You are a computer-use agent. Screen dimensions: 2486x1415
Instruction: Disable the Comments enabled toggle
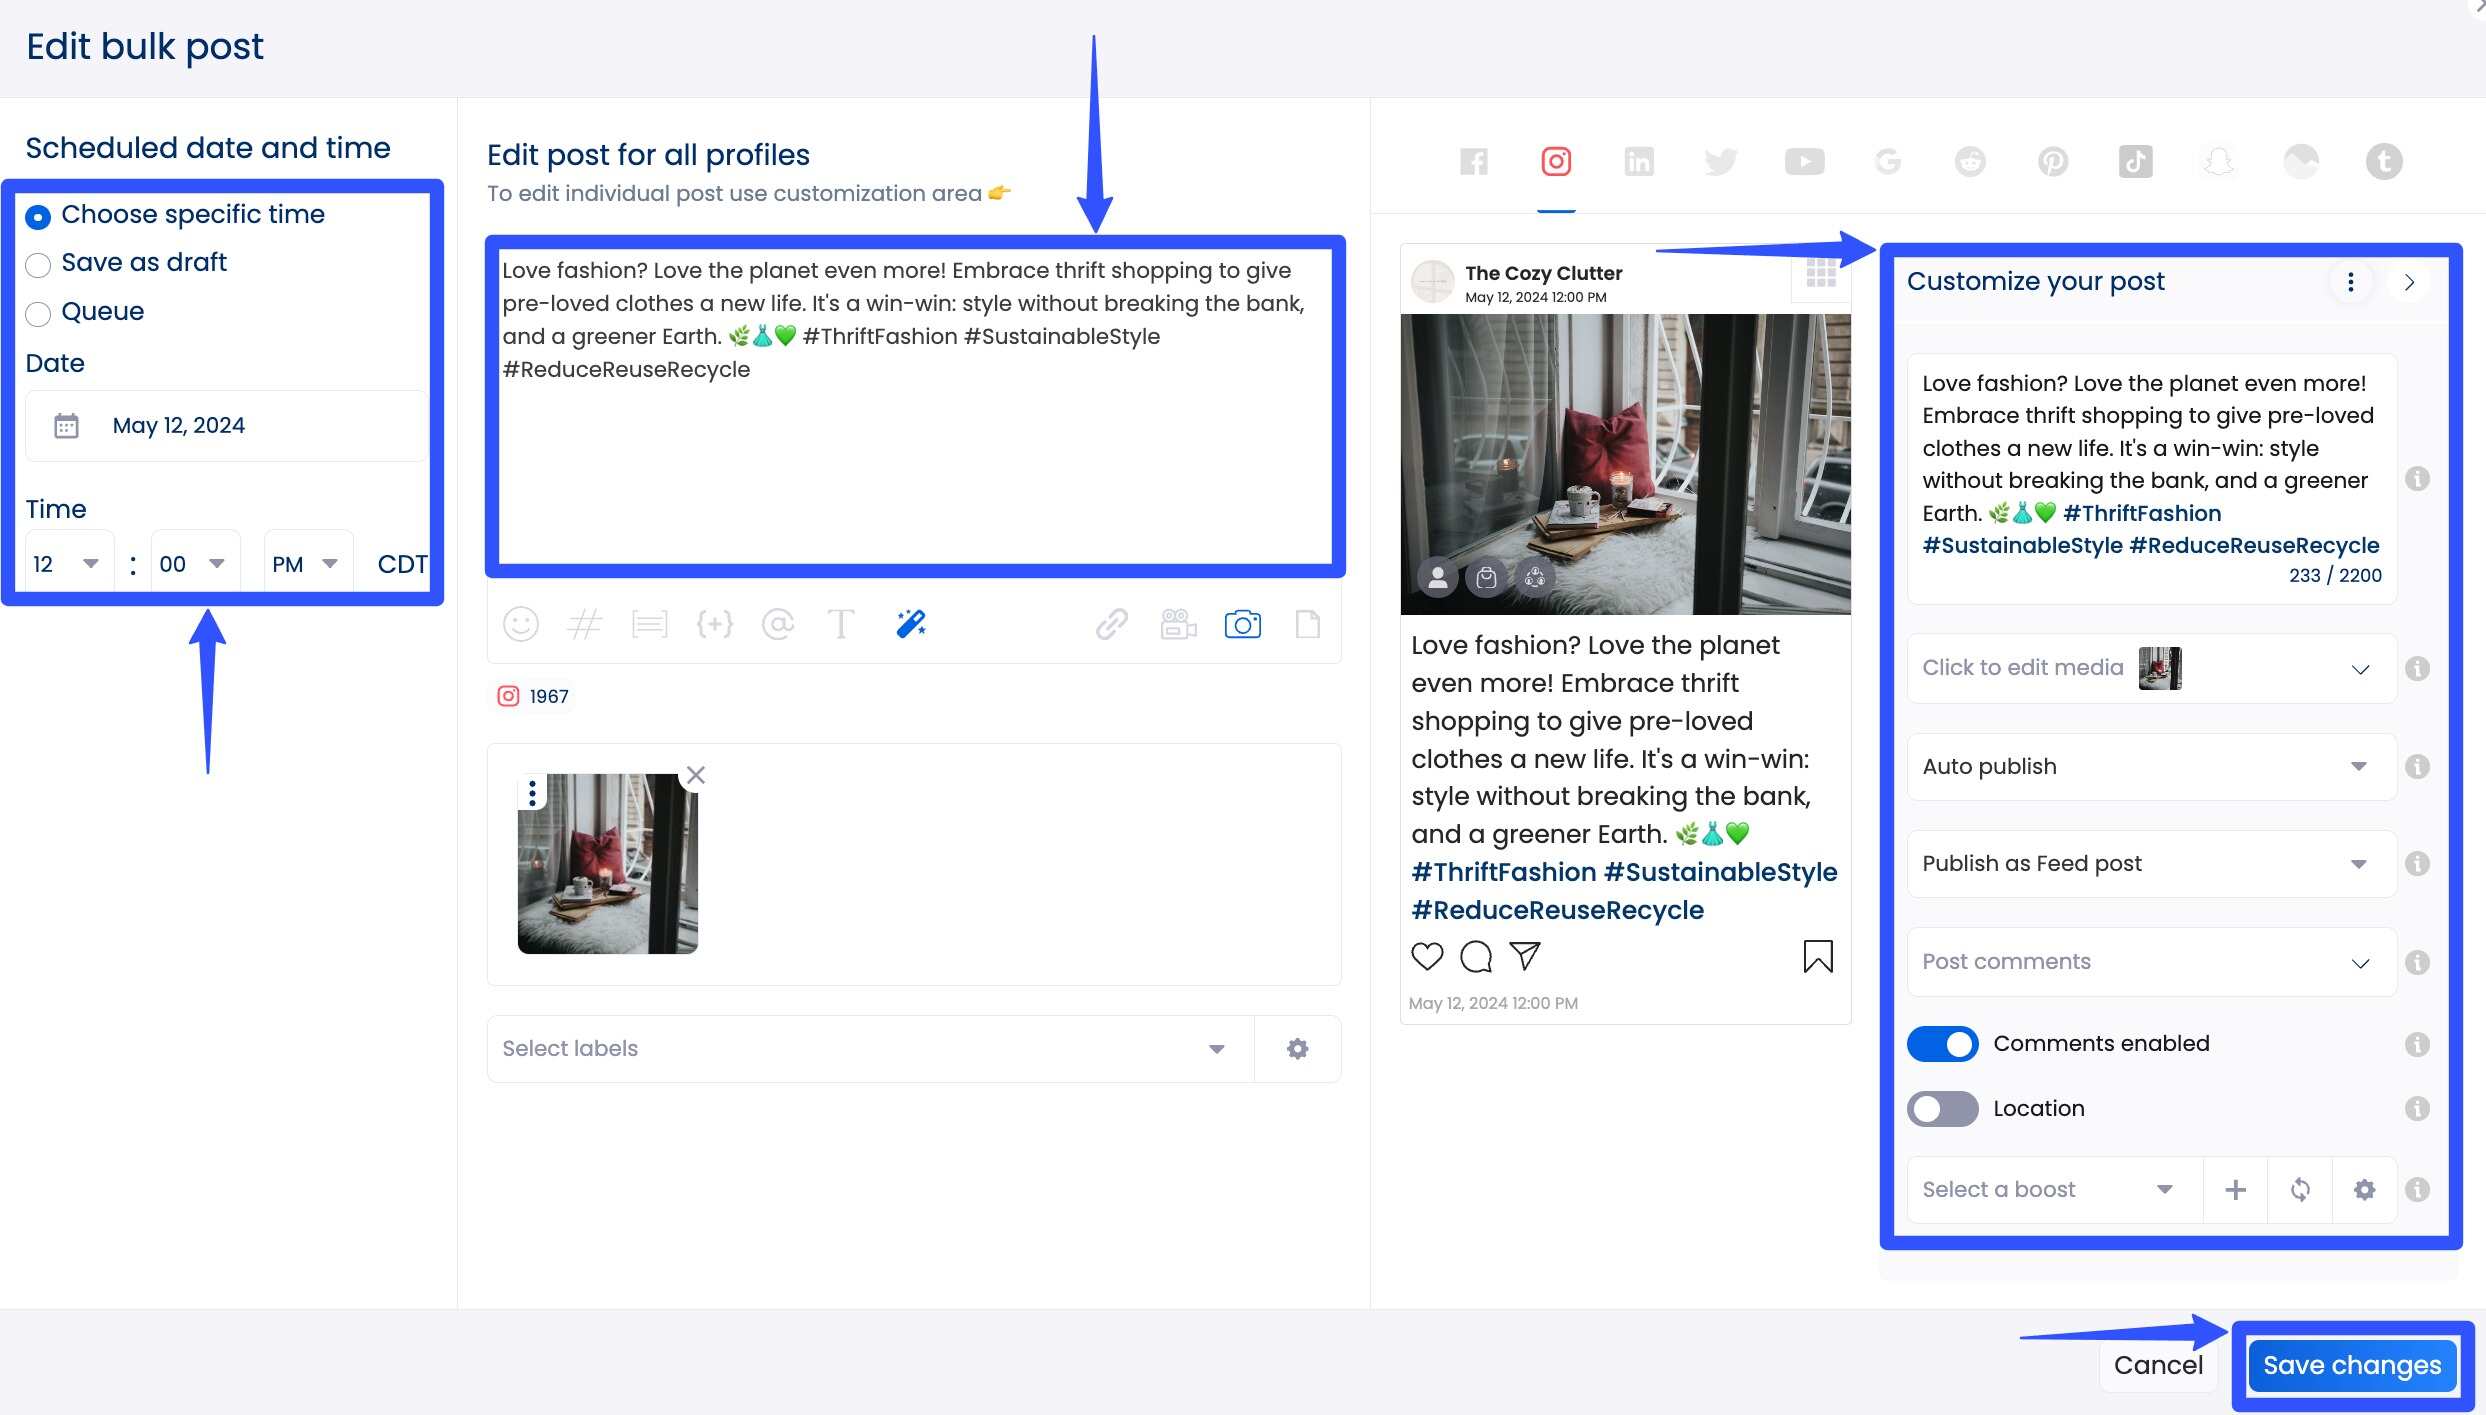click(1942, 1043)
